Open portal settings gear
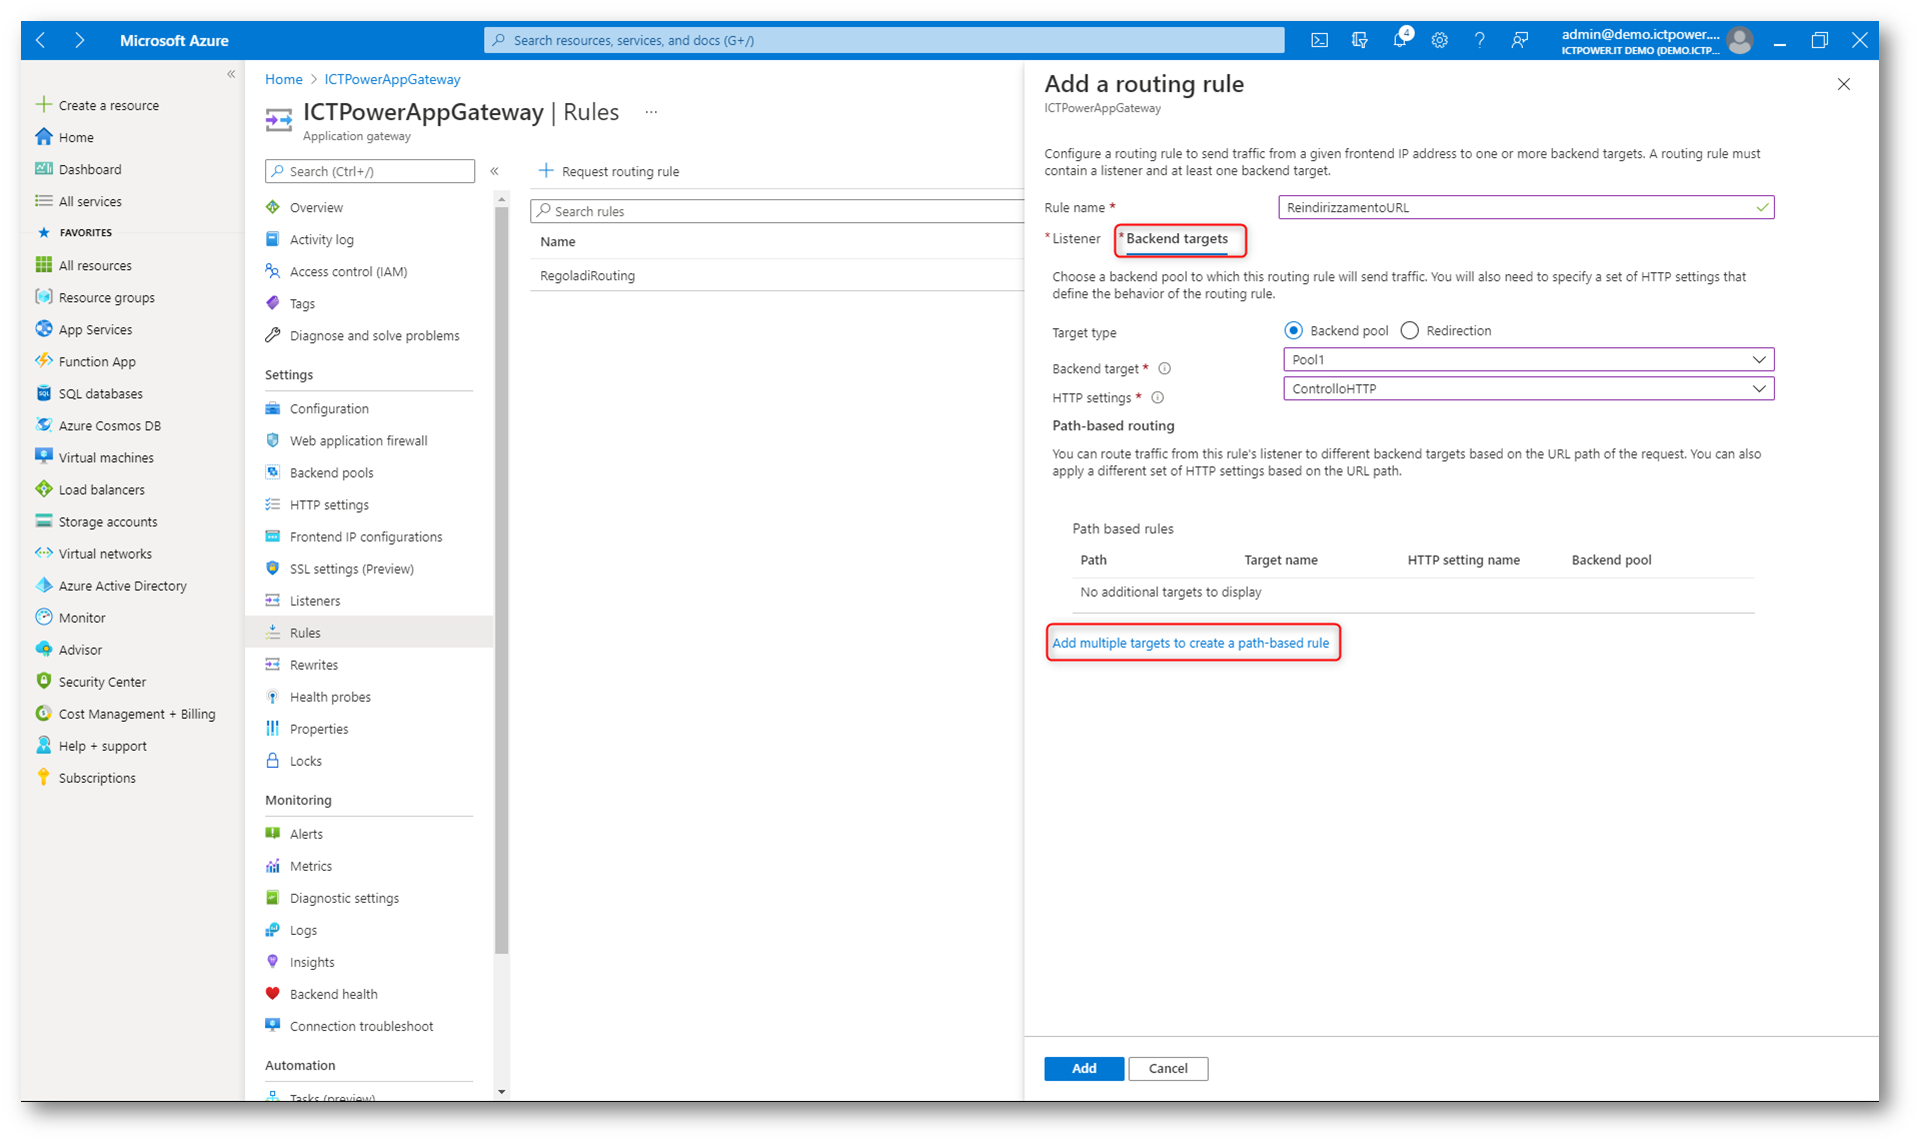This screenshot has width=1921, height=1144. (1439, 40)
